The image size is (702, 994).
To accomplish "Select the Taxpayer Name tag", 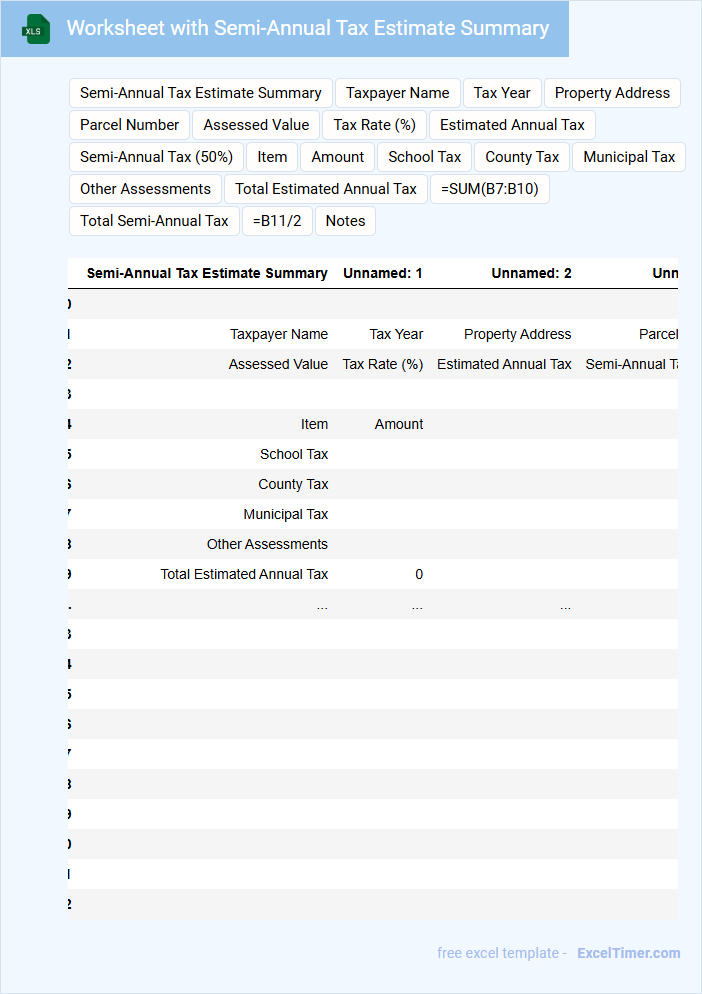I will click(x=398, y=93).
